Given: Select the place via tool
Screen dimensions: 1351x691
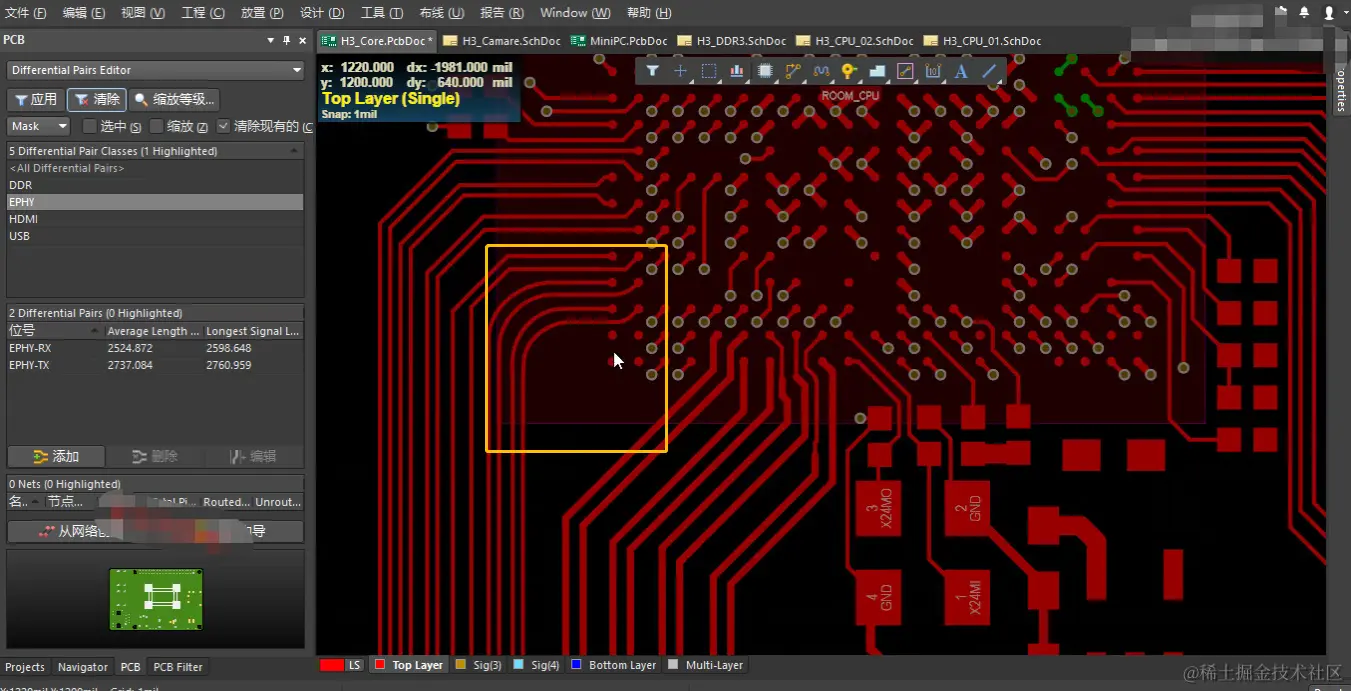Looking at the screenshot, I should (849, 71).
